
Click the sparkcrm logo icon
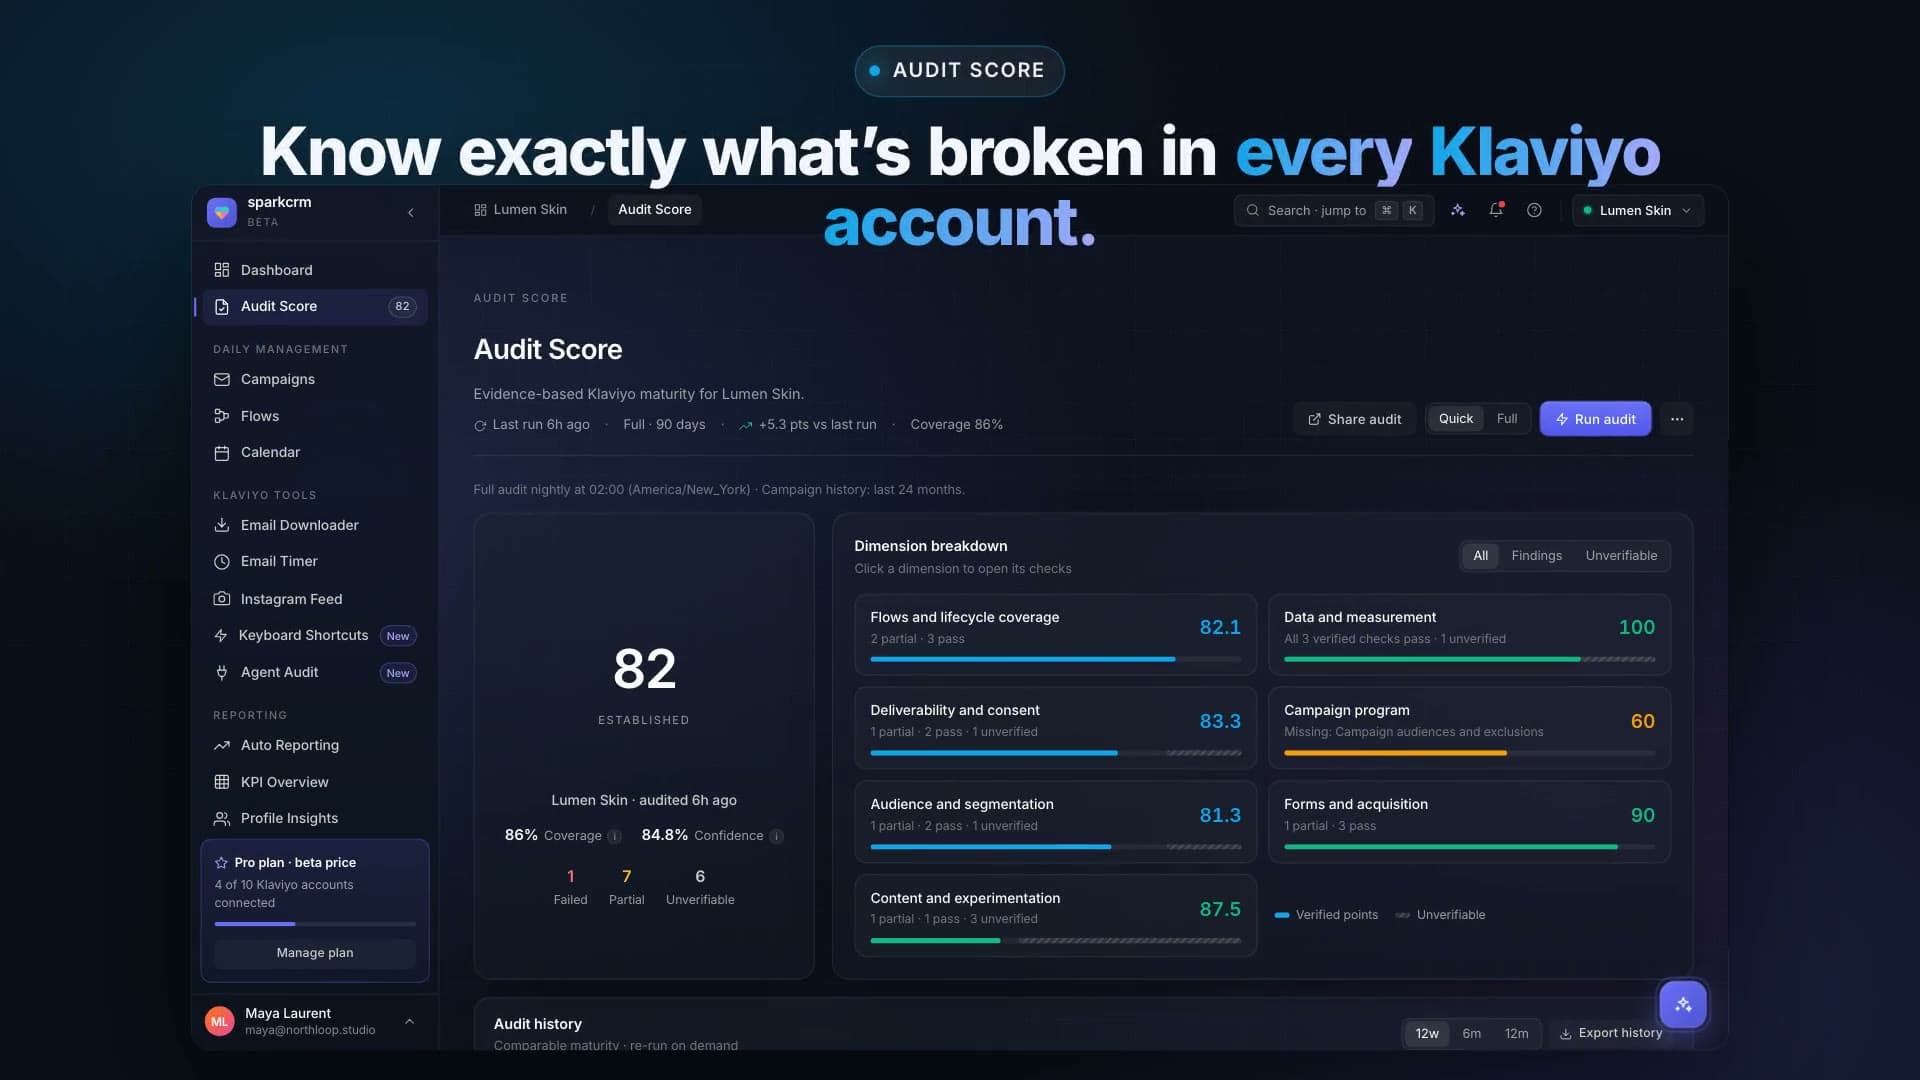point(222,212)
